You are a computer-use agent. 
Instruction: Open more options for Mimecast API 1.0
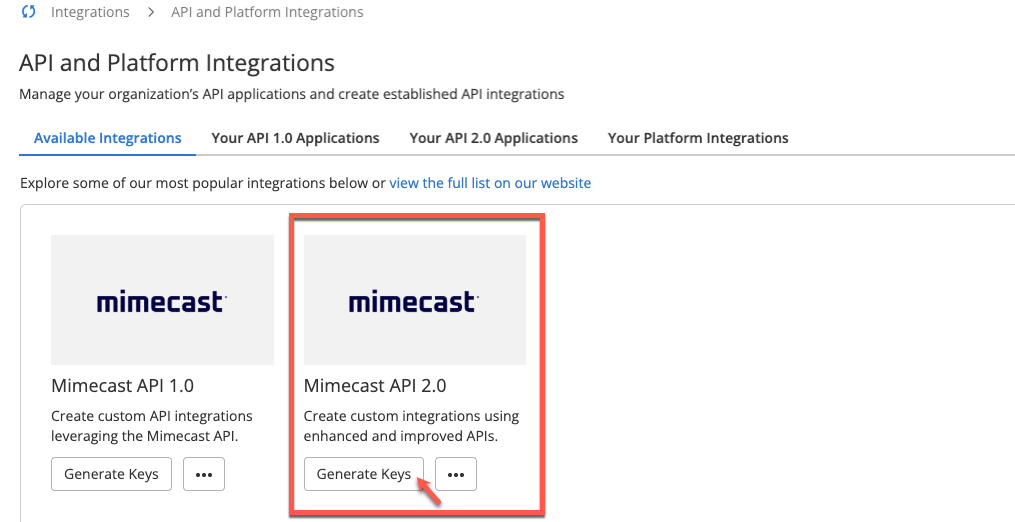coord(204,474)
